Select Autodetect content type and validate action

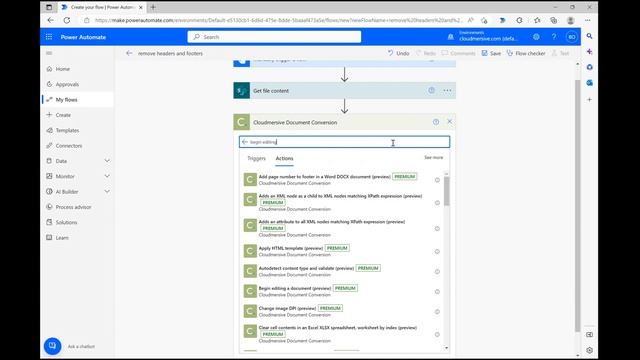pyautogui.click(x=342, y=271)
